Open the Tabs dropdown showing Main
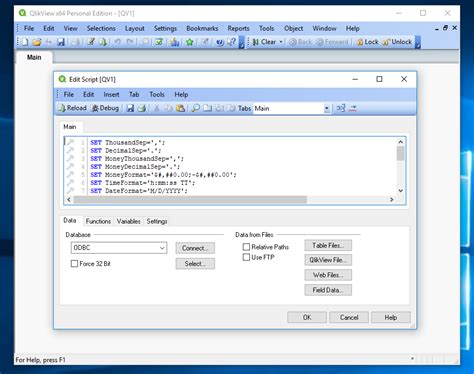 tap(327, 108)
